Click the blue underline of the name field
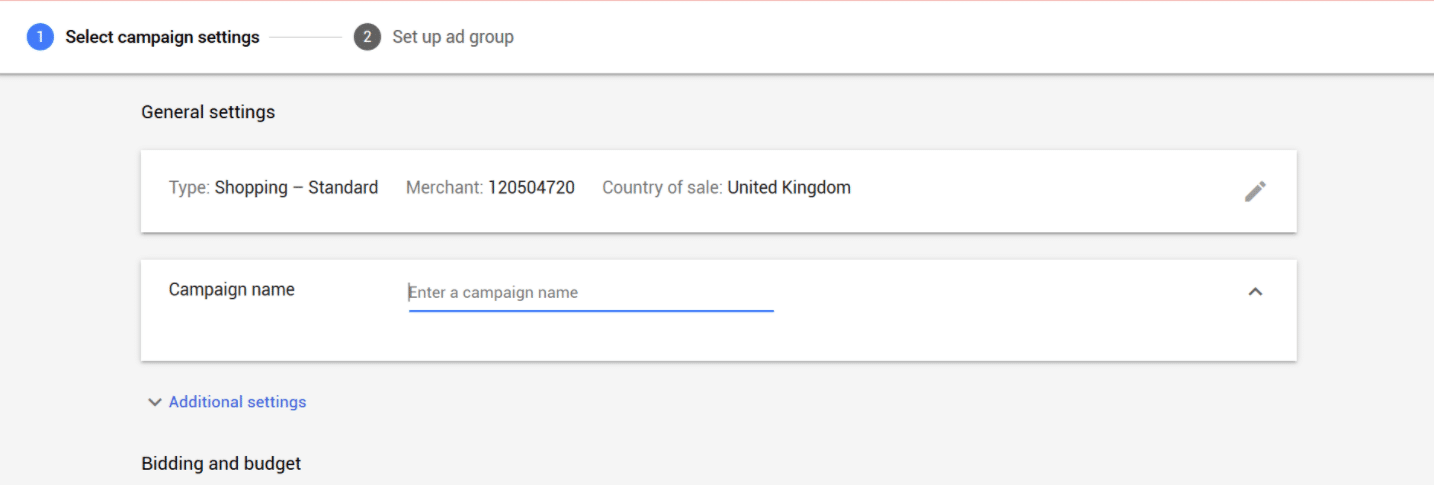 (x=590, y=311)
